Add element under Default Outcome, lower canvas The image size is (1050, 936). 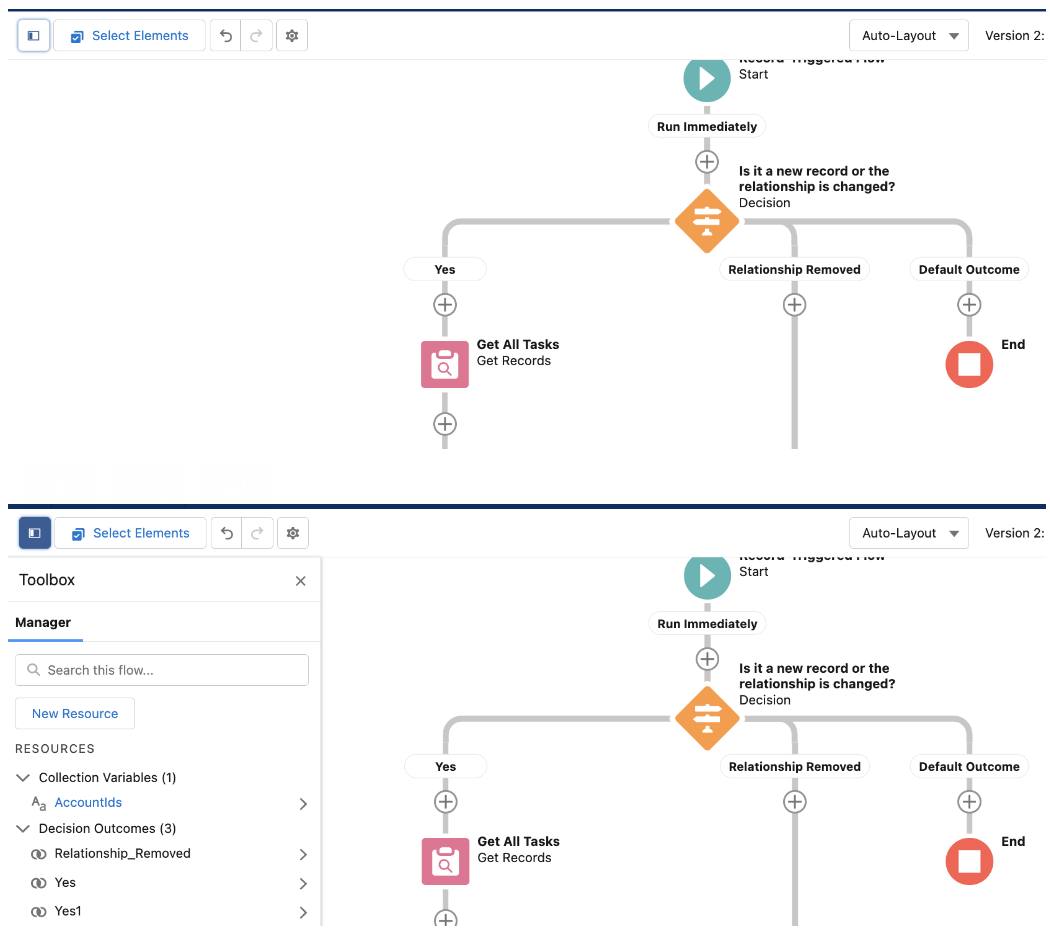[x=969, y=801]
